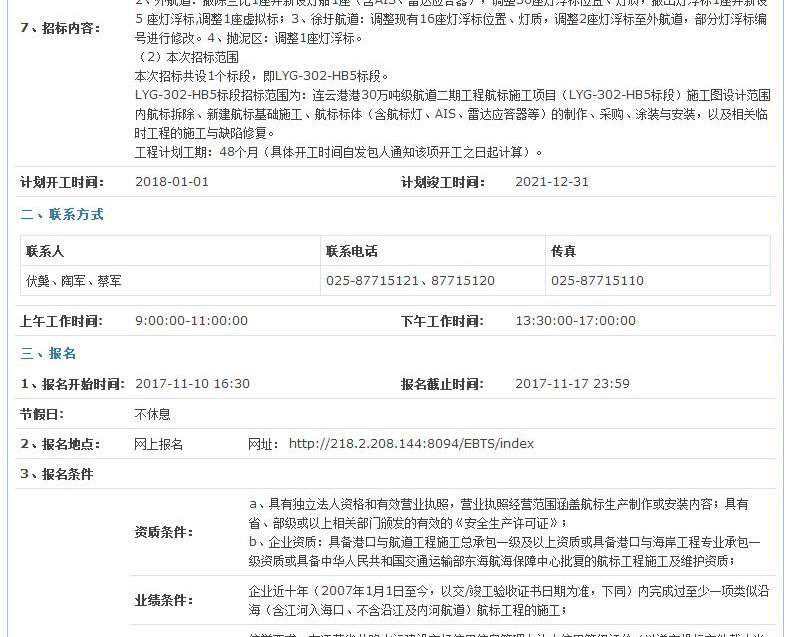
Task: Click the 三、报名 section heading
Action: pyautogui.click(x=49, y=354)
